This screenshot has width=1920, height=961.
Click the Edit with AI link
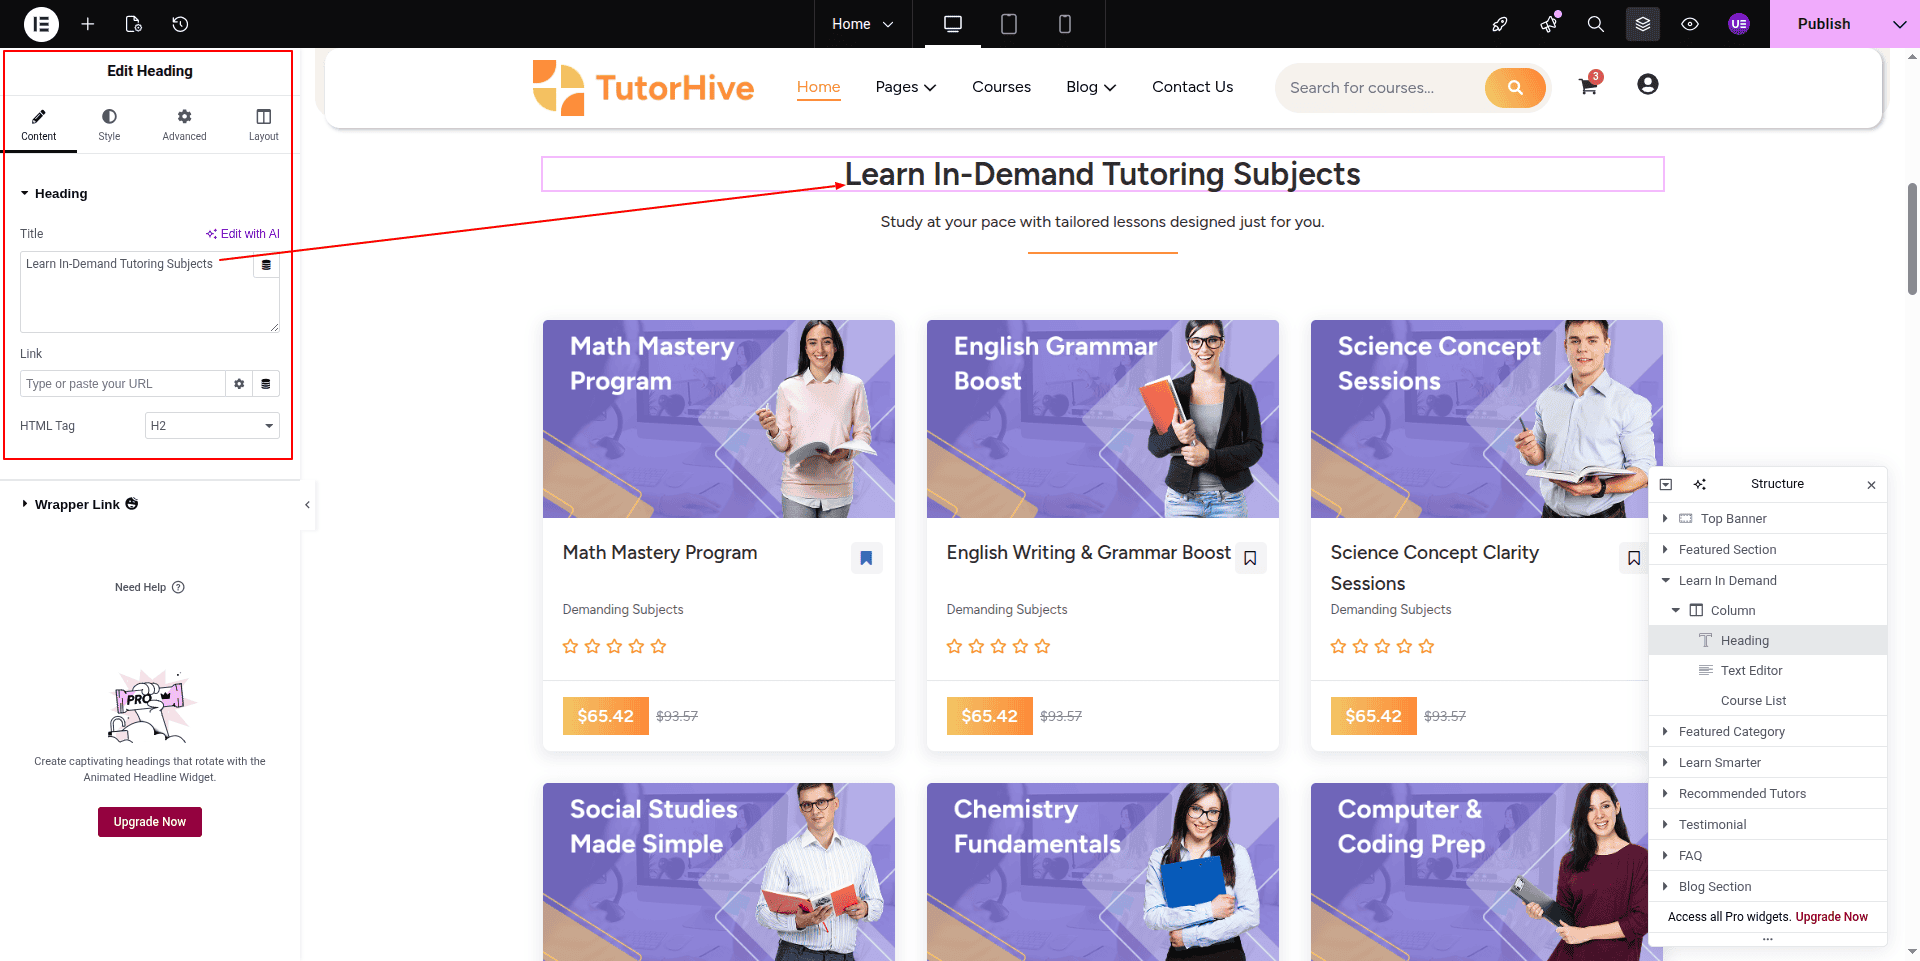click(243, 234)
